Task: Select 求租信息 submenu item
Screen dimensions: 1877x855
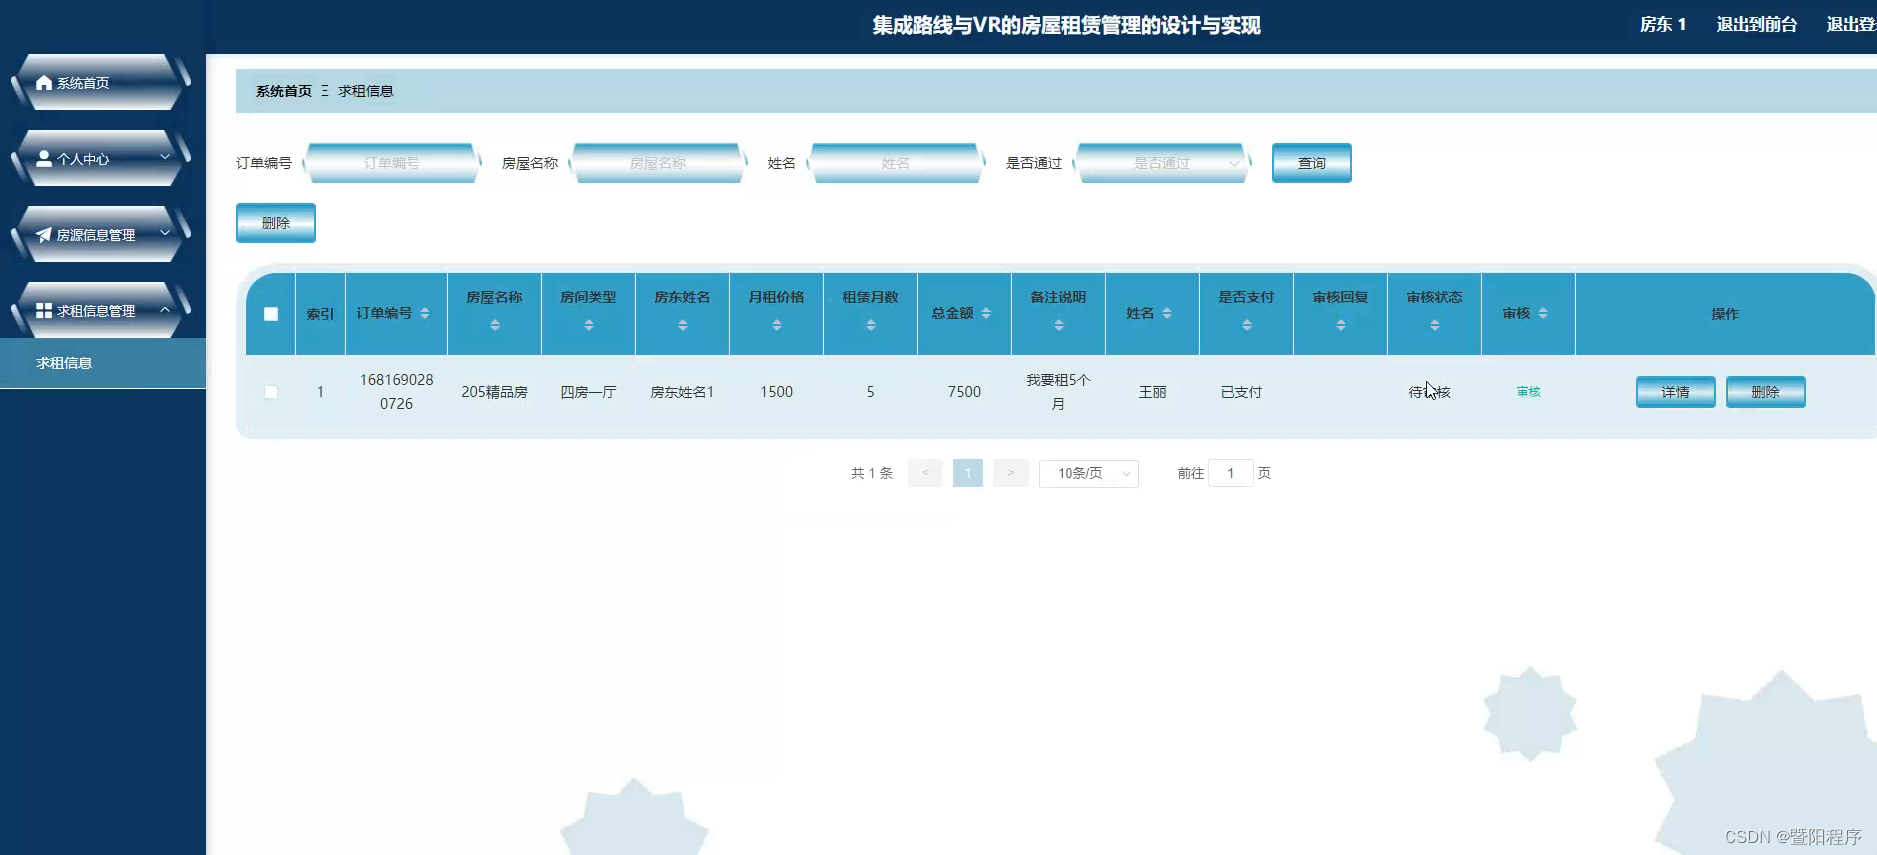Action: pos(103,363)
